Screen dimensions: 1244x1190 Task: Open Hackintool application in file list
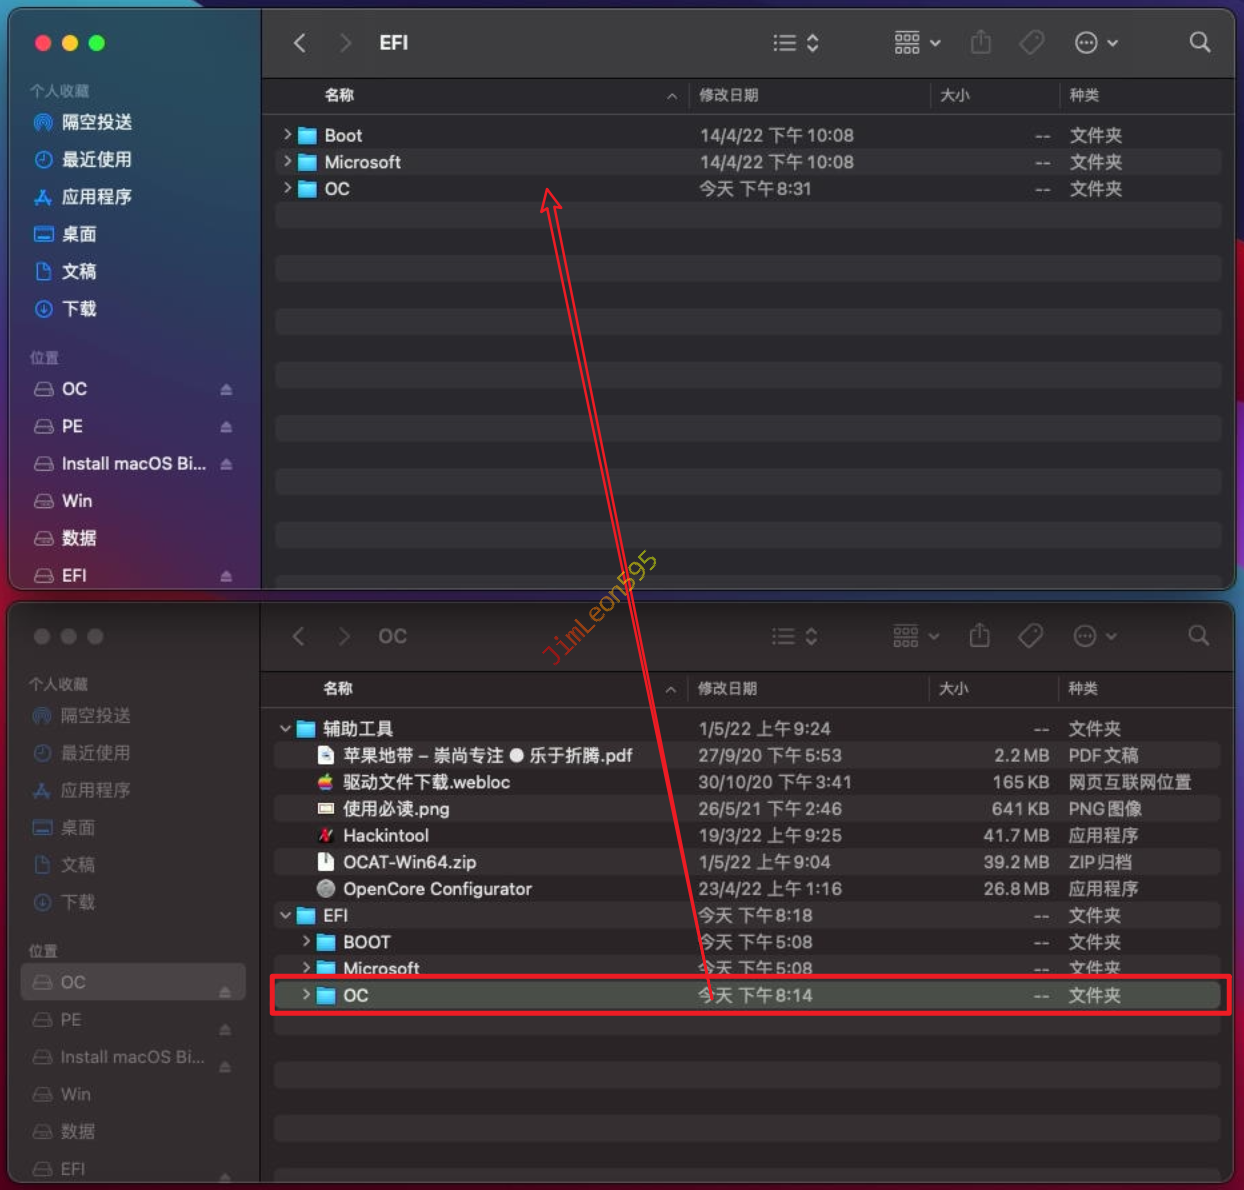(x=385, y=835)
